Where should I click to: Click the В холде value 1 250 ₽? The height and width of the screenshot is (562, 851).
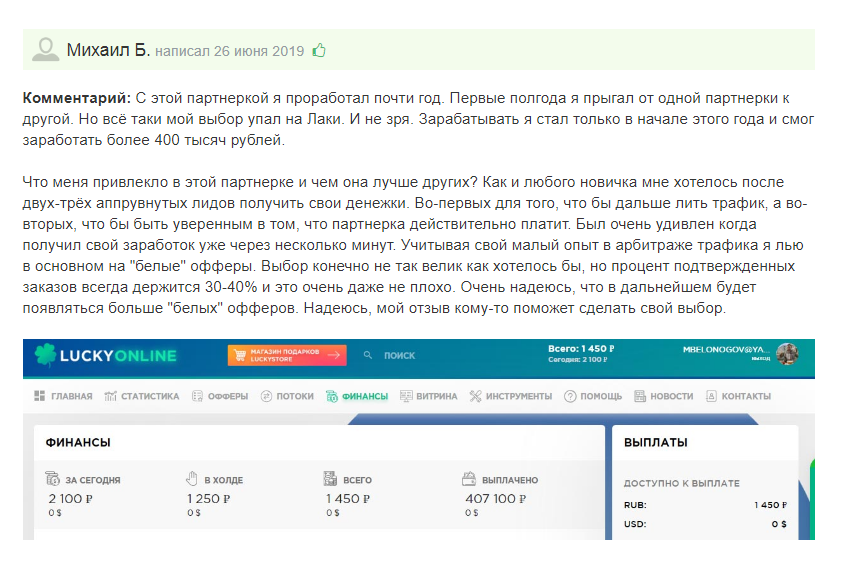[x=209, y=499]
